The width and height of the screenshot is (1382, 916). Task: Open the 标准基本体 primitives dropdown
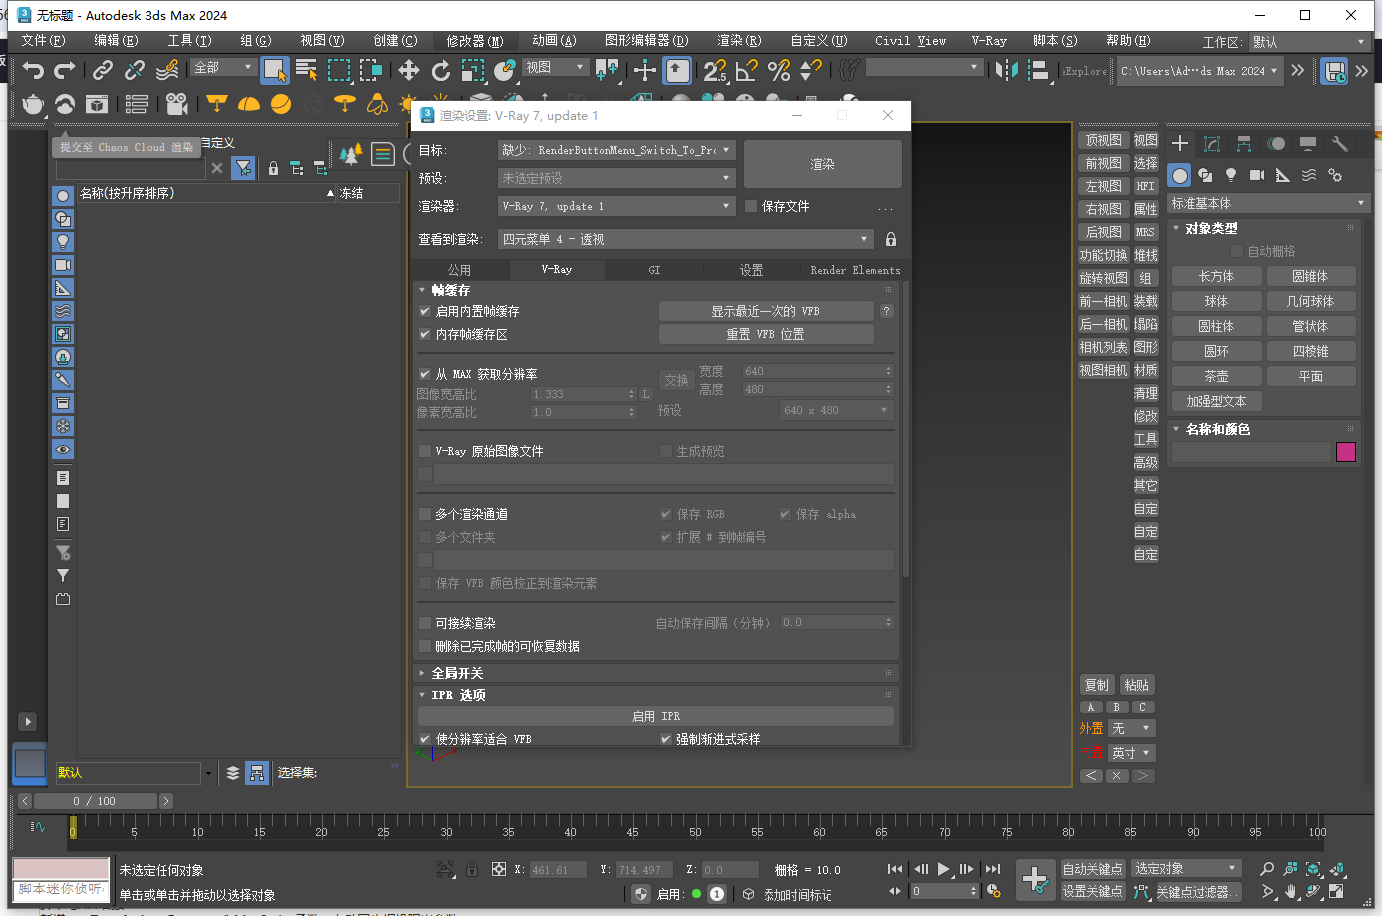point(1268,203)
